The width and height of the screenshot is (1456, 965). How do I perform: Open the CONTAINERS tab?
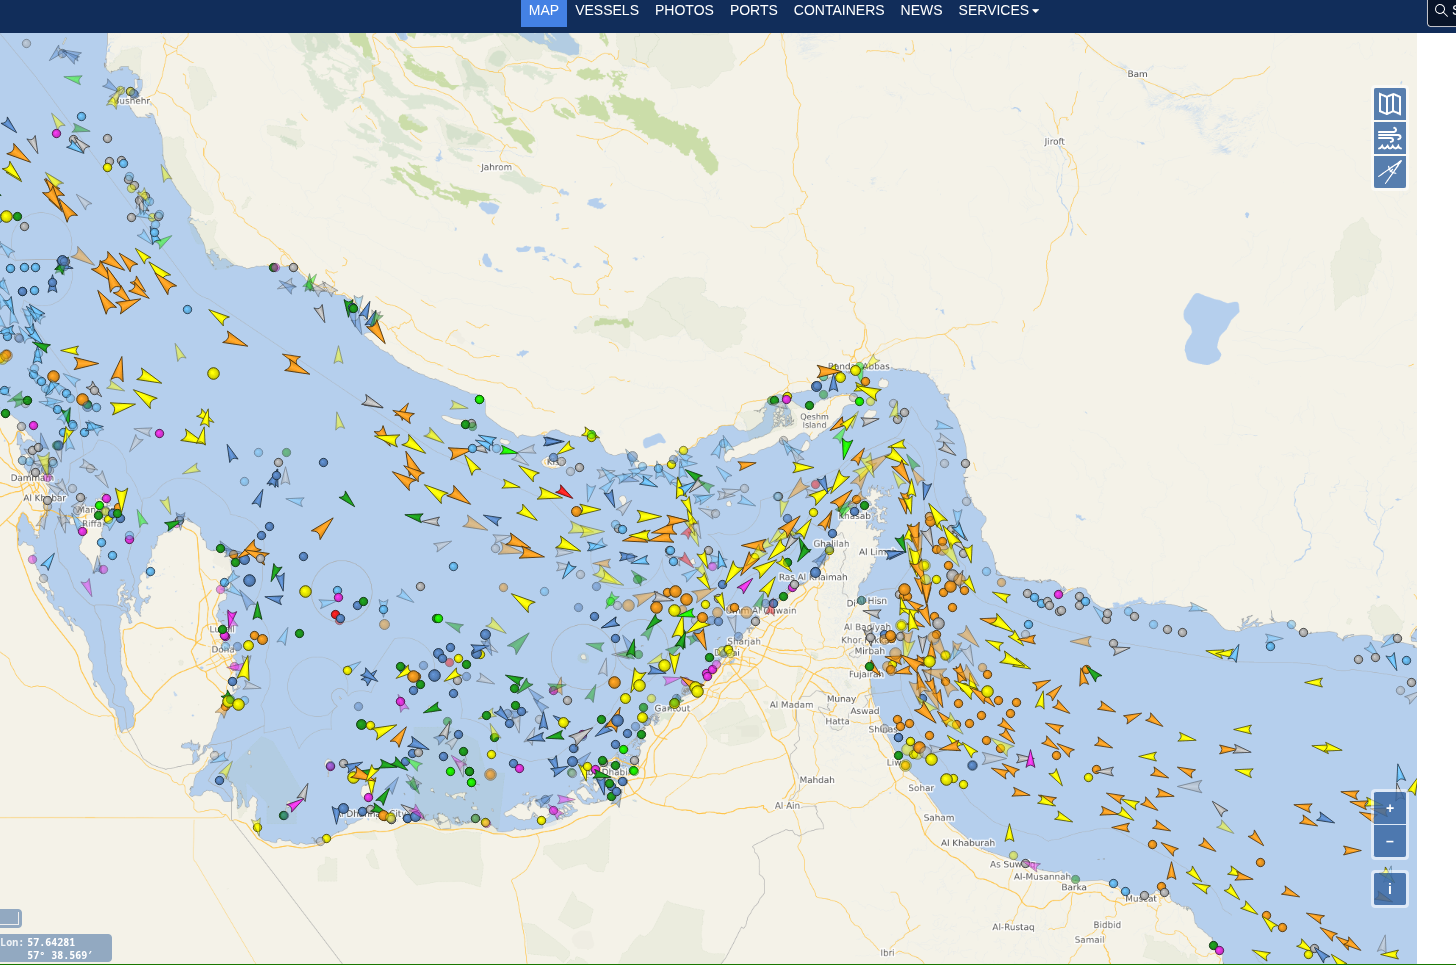pos(839,11)
